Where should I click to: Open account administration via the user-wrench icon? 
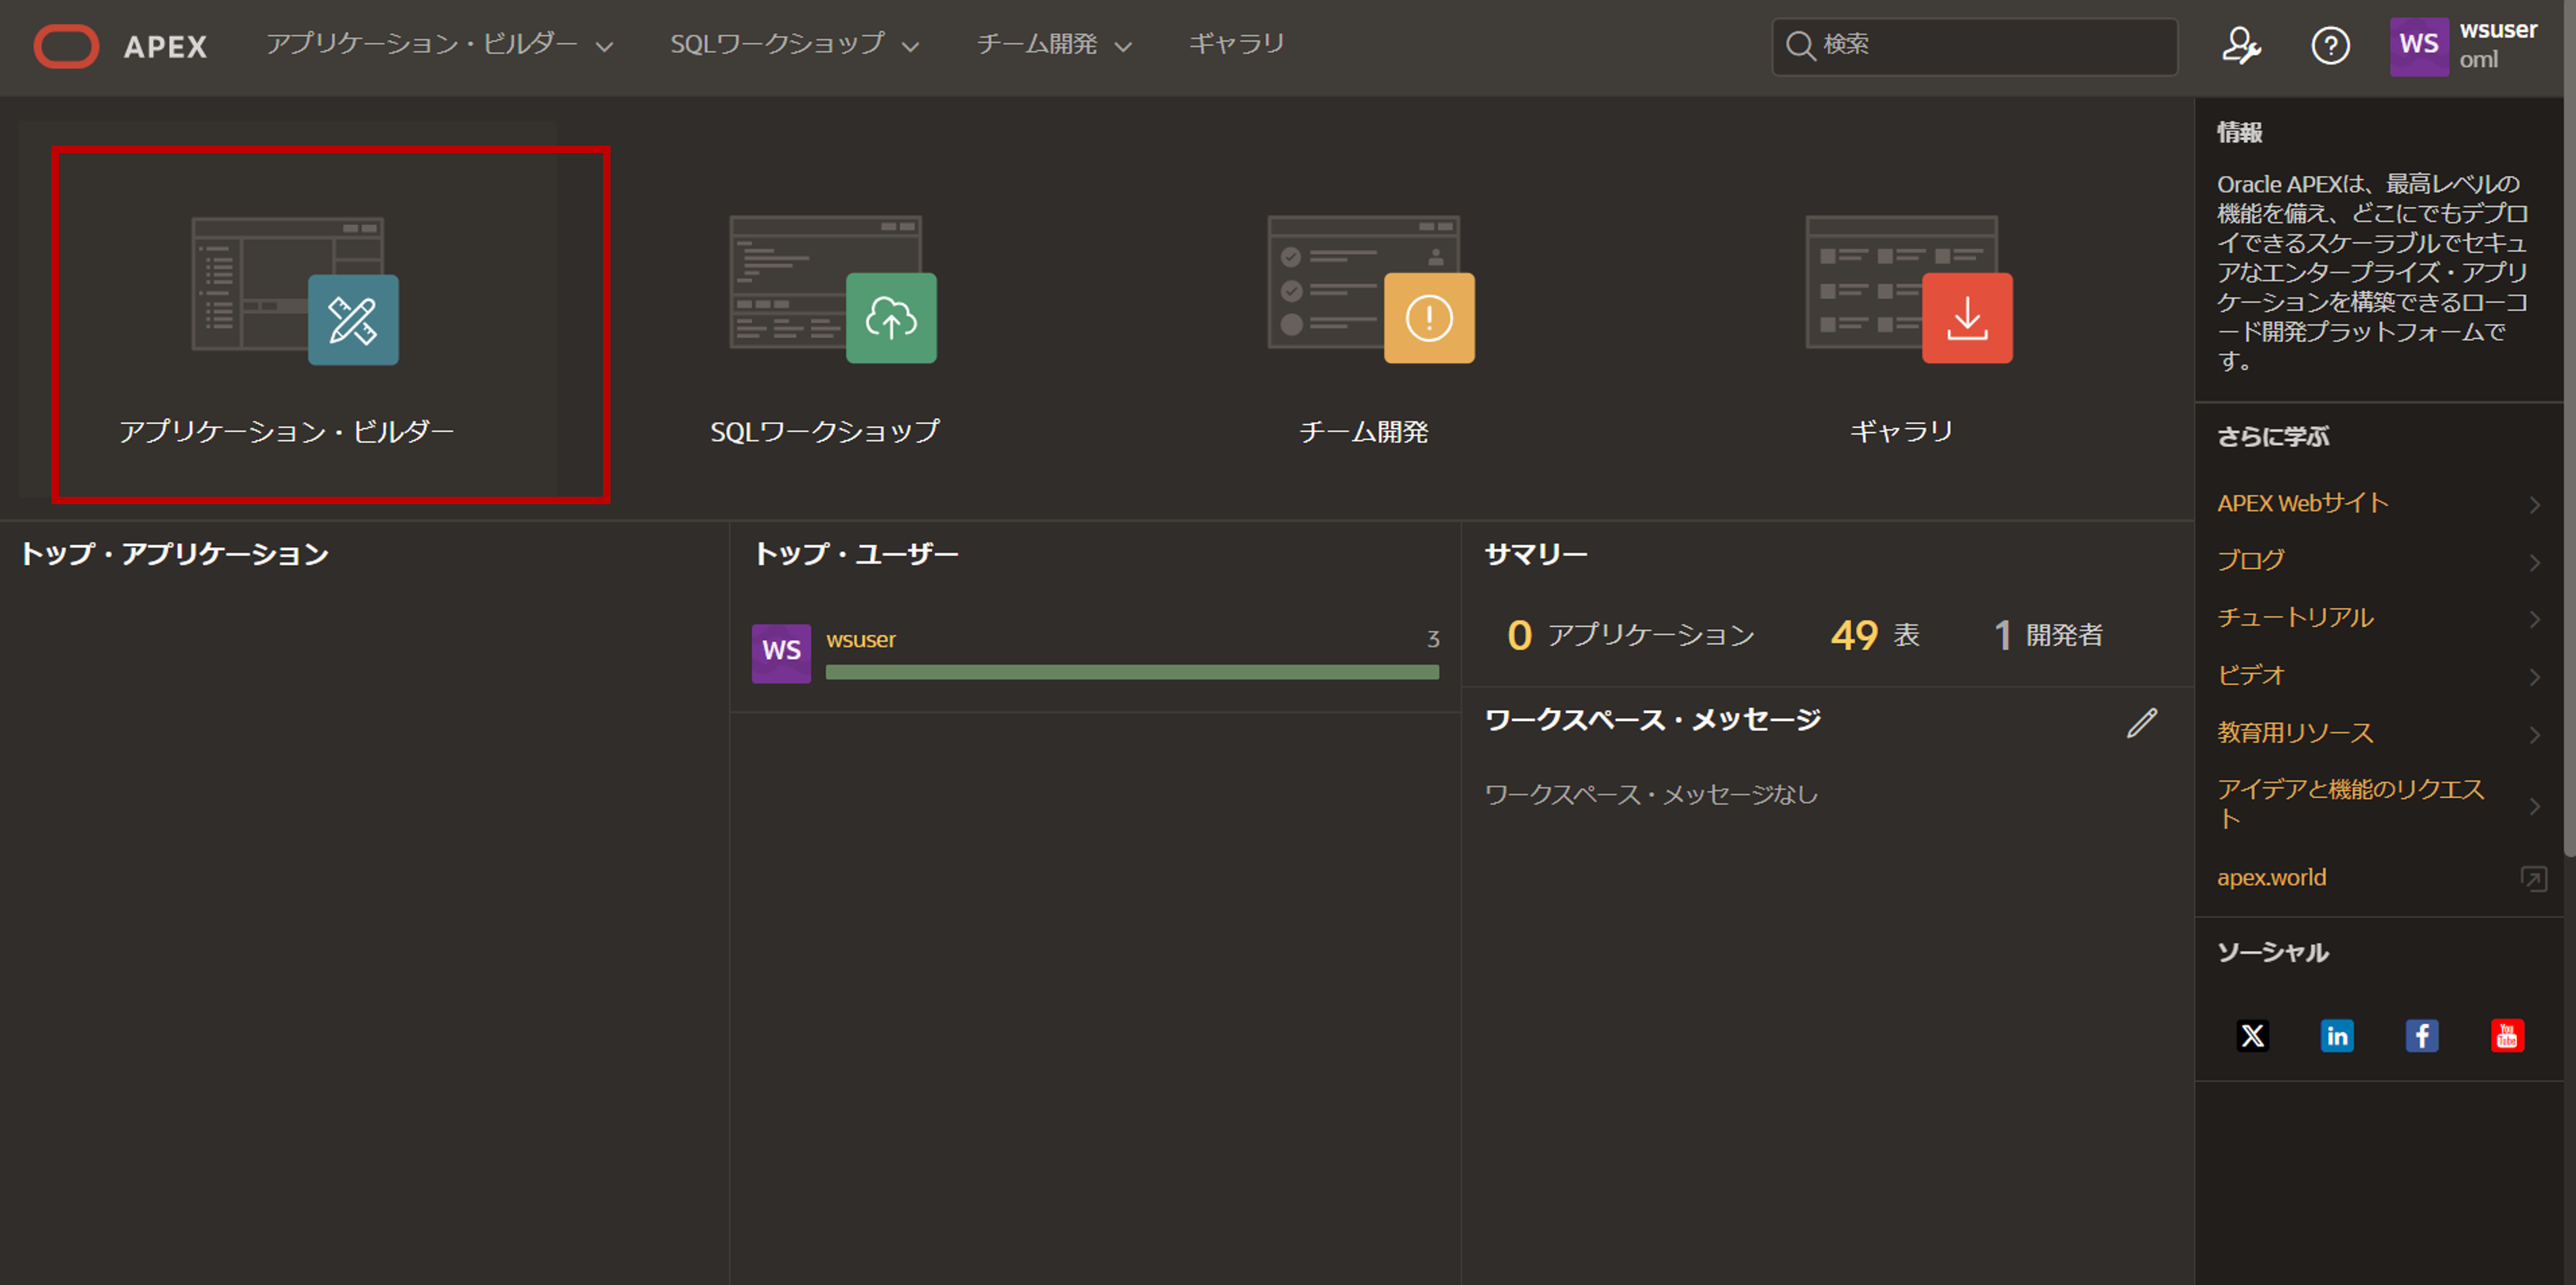tap(2241, 46)
